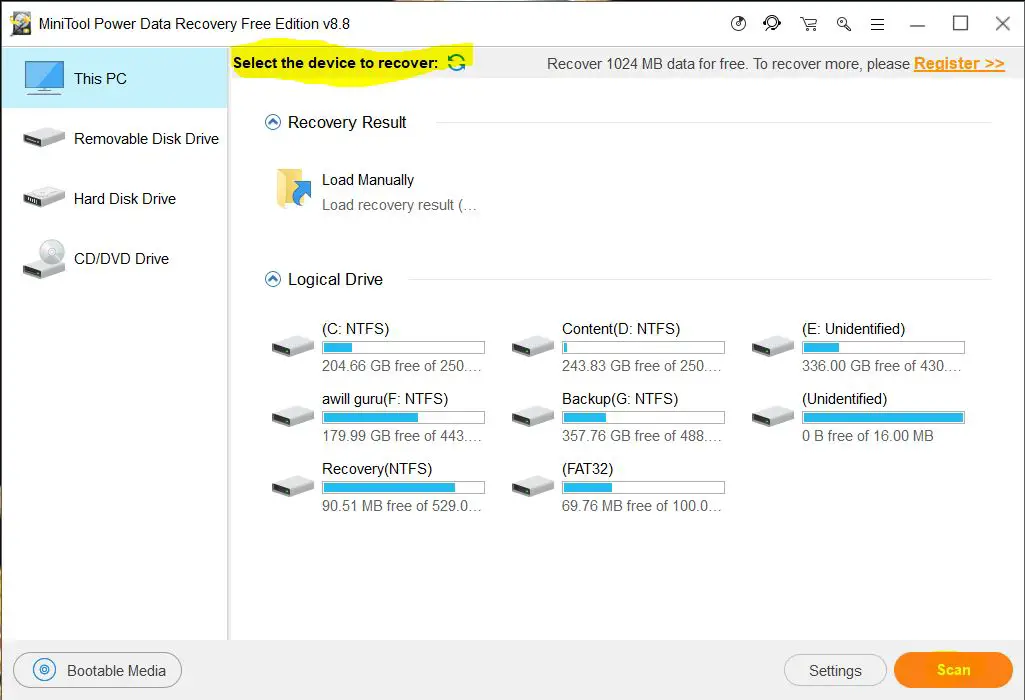Click the Load Manually label
Viewport: 1025px width, 700px height.
click(x=368, y=180)
